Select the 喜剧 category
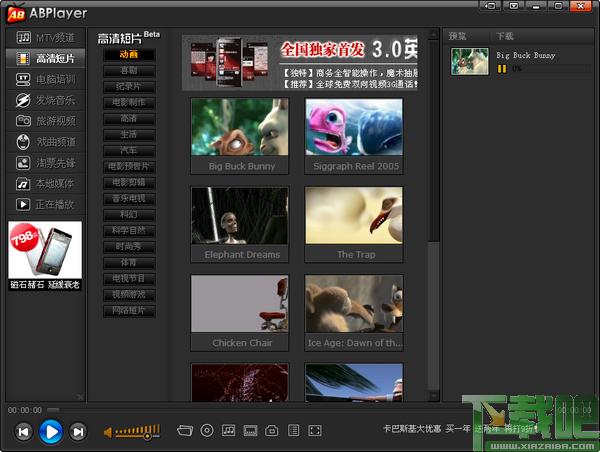This screenshot has width=600, height=452. 129,70
